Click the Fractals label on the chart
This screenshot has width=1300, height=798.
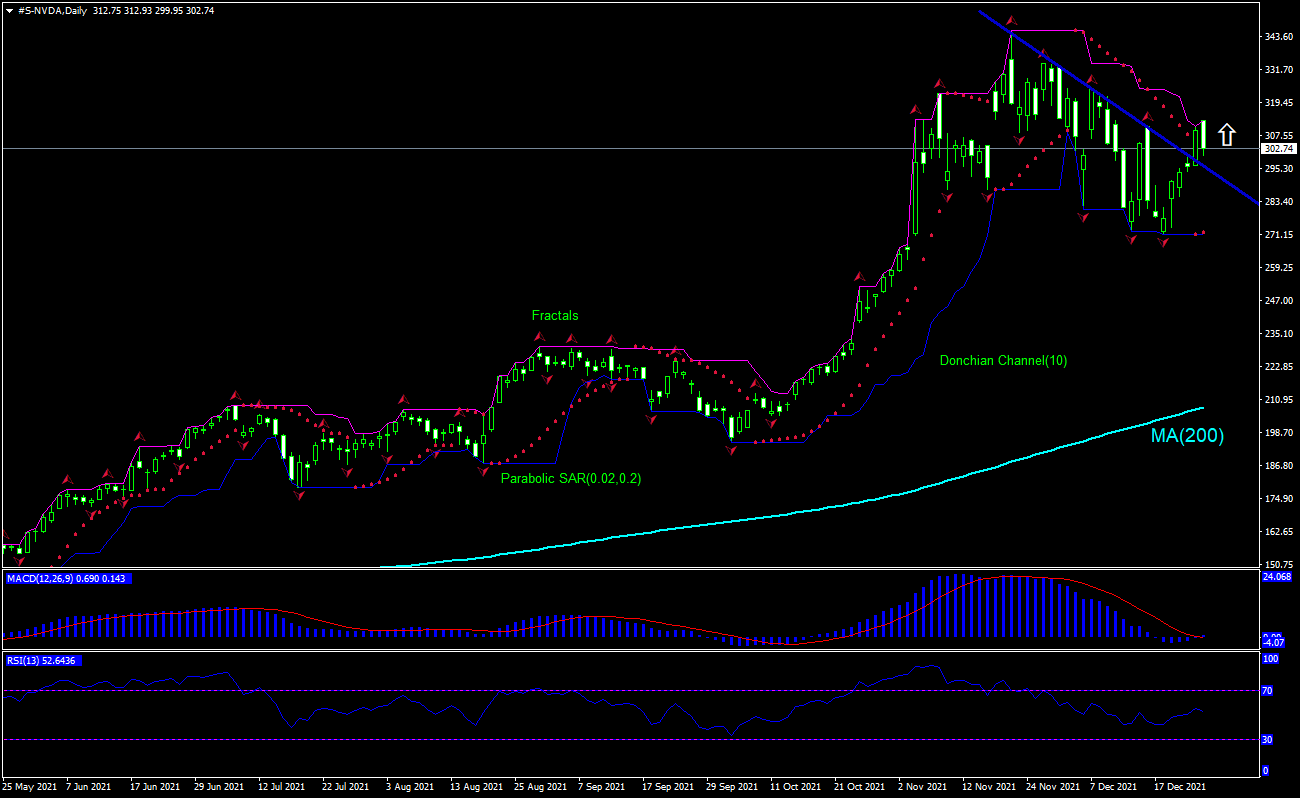pos(555,315)
